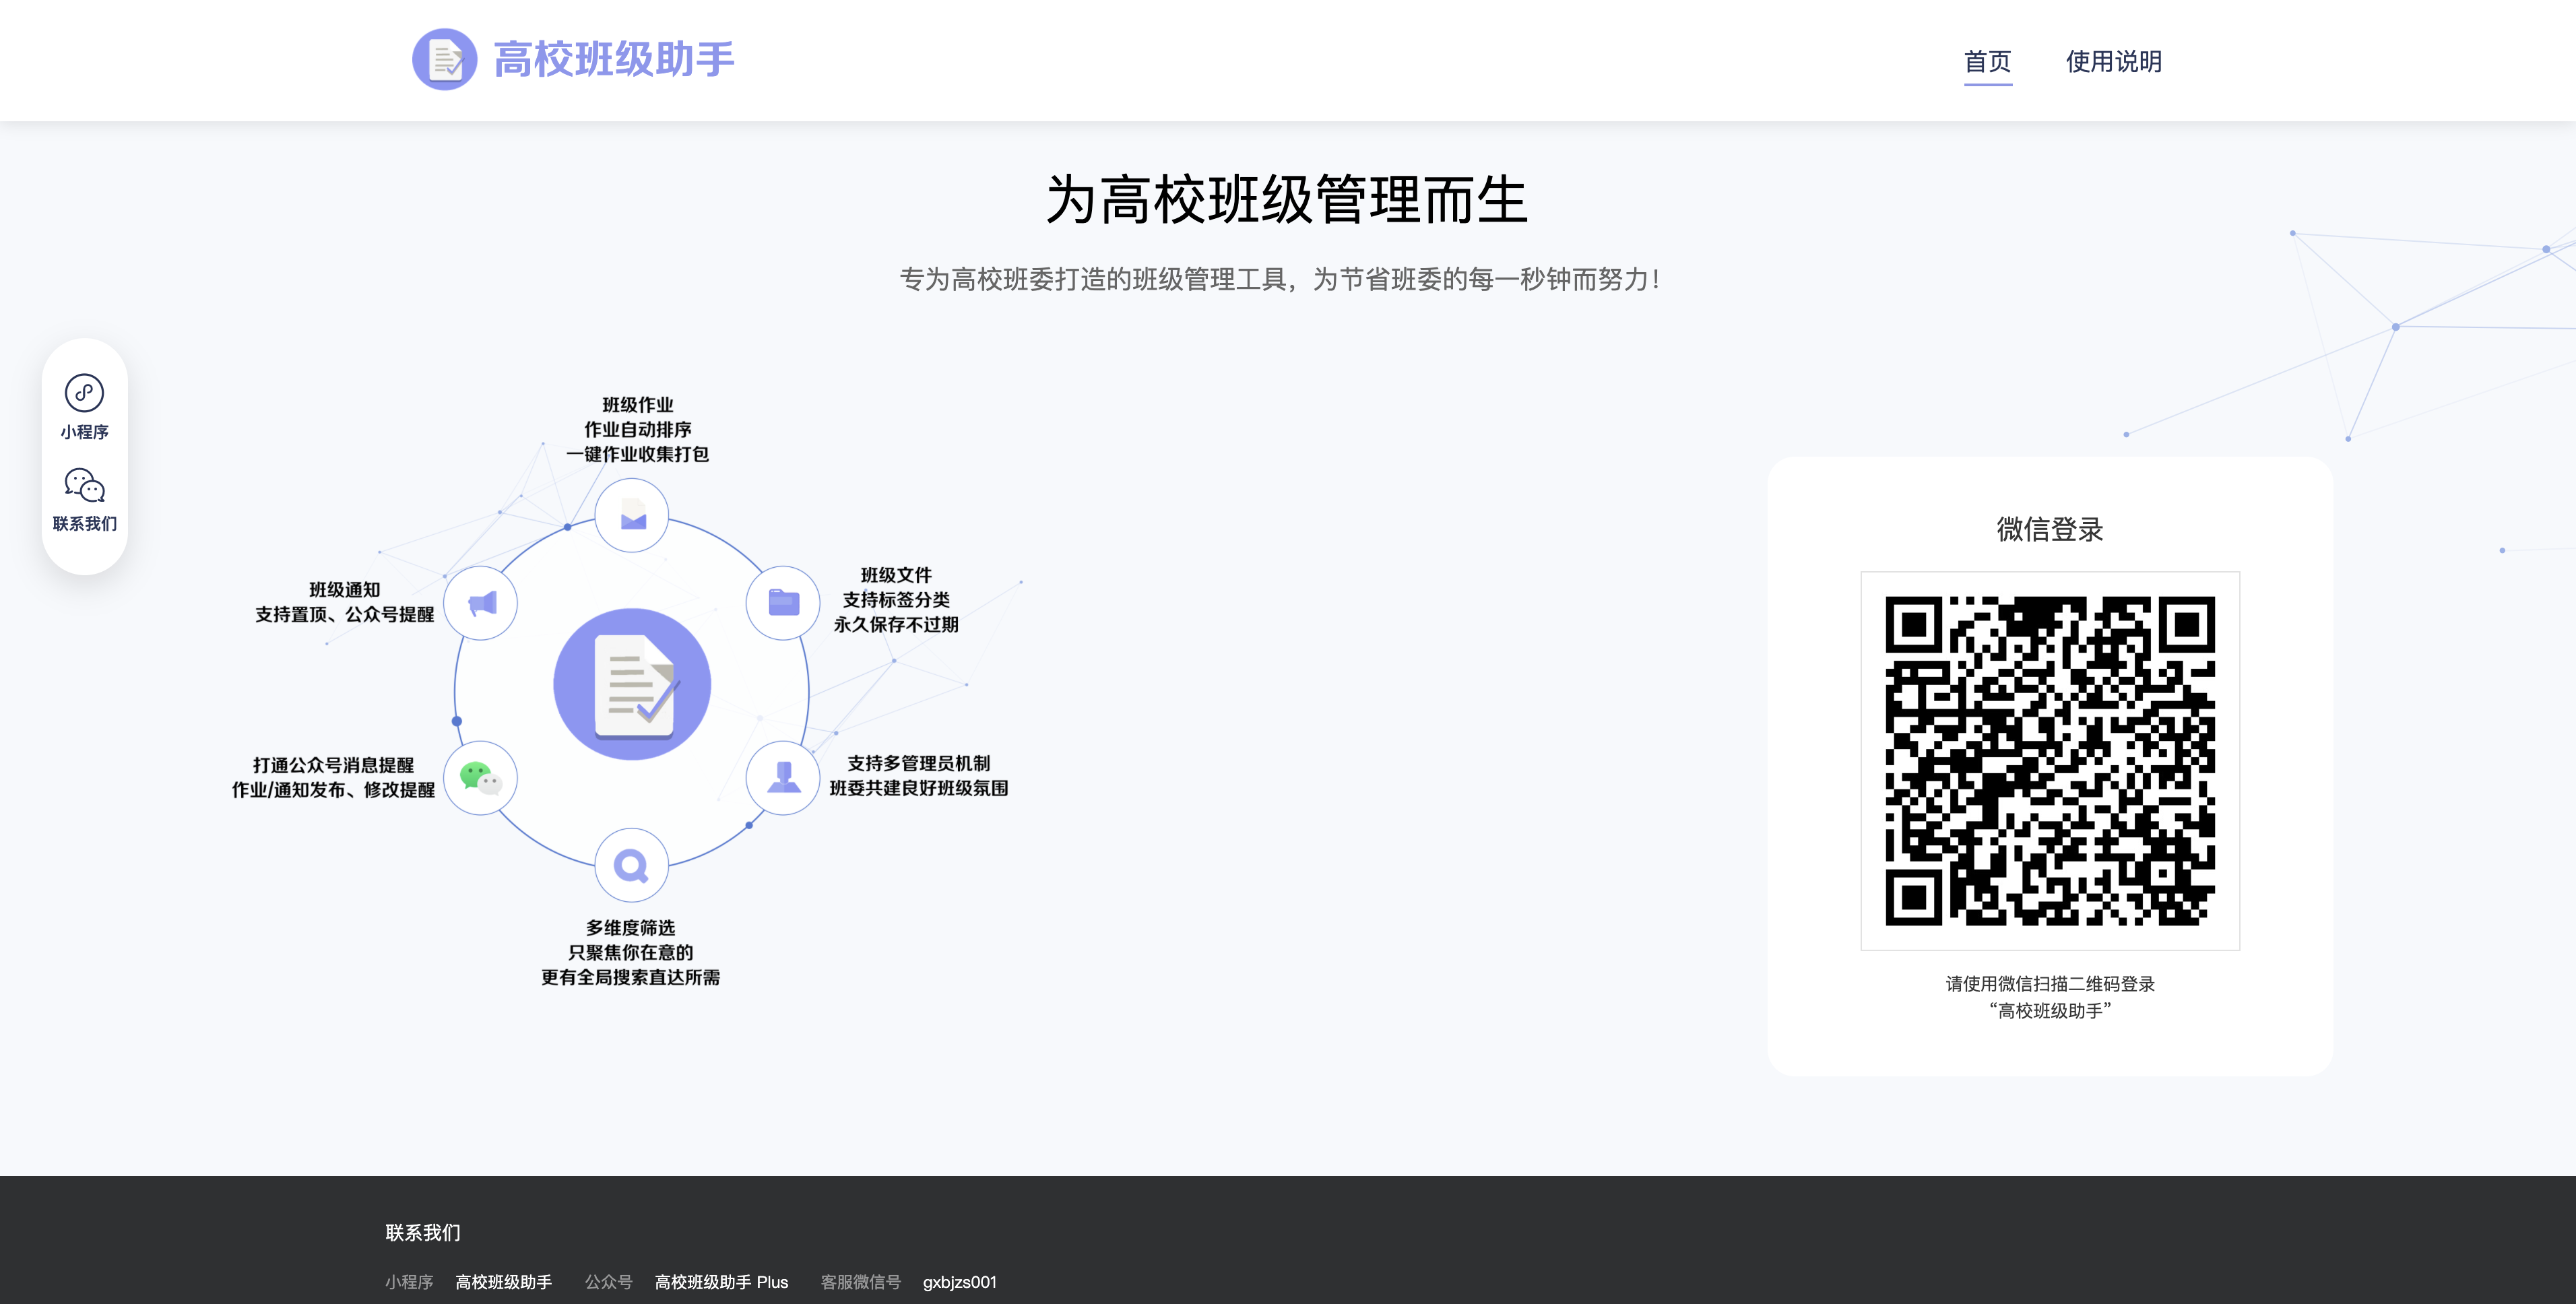Click footer 小程序 高校班级助手 name
The image size is (2576, 1304).
click(503, 1282)
